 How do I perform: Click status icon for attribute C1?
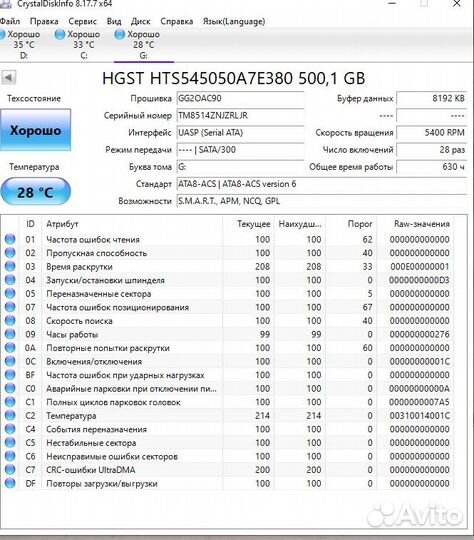point(10,402)
